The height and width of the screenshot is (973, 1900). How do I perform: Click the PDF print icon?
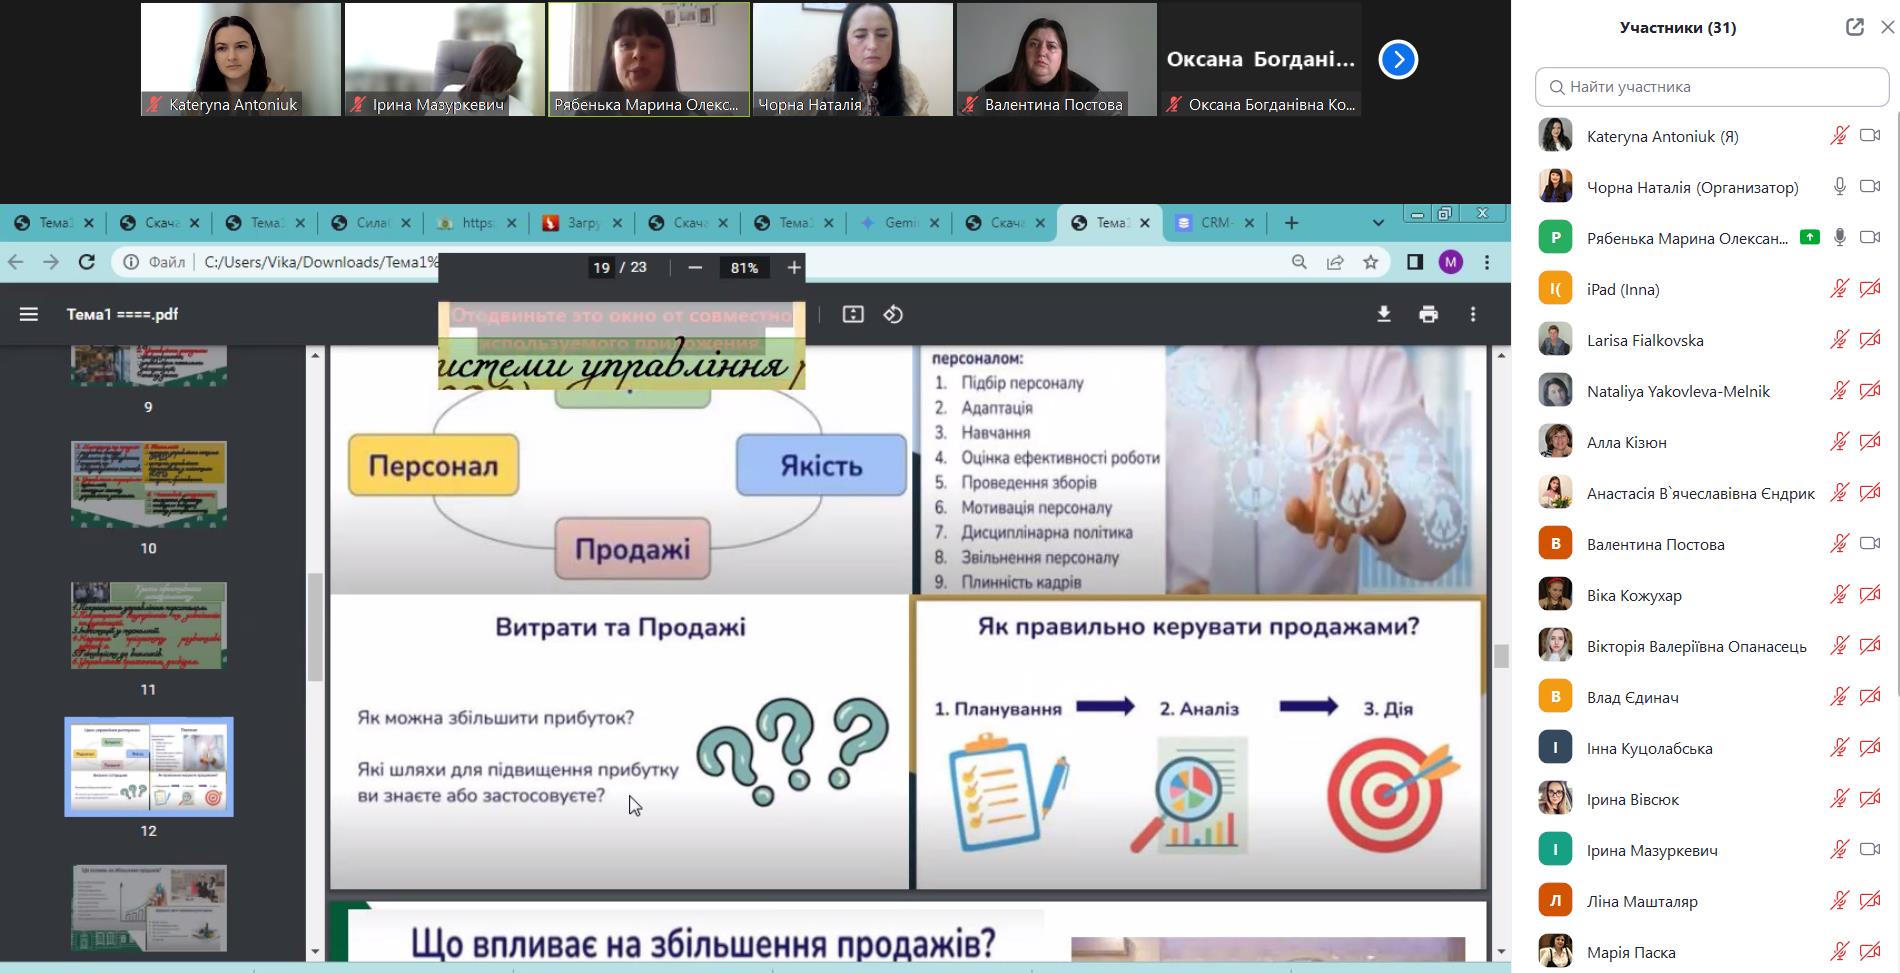click(1428, 314)
